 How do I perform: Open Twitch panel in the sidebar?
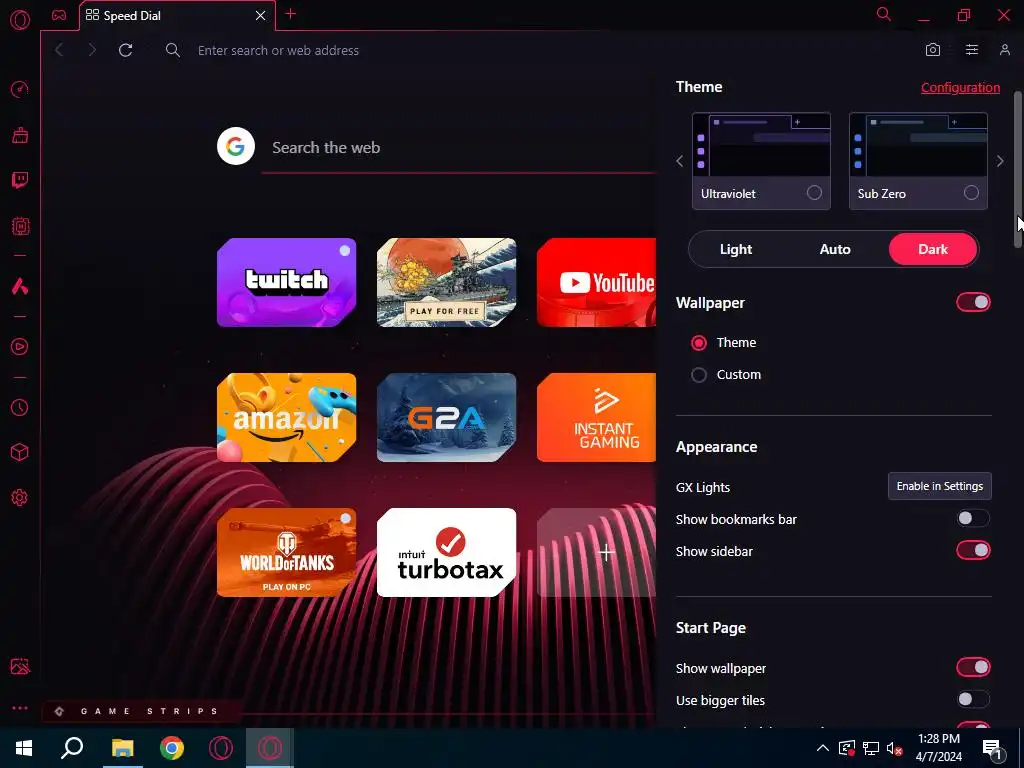20,180
